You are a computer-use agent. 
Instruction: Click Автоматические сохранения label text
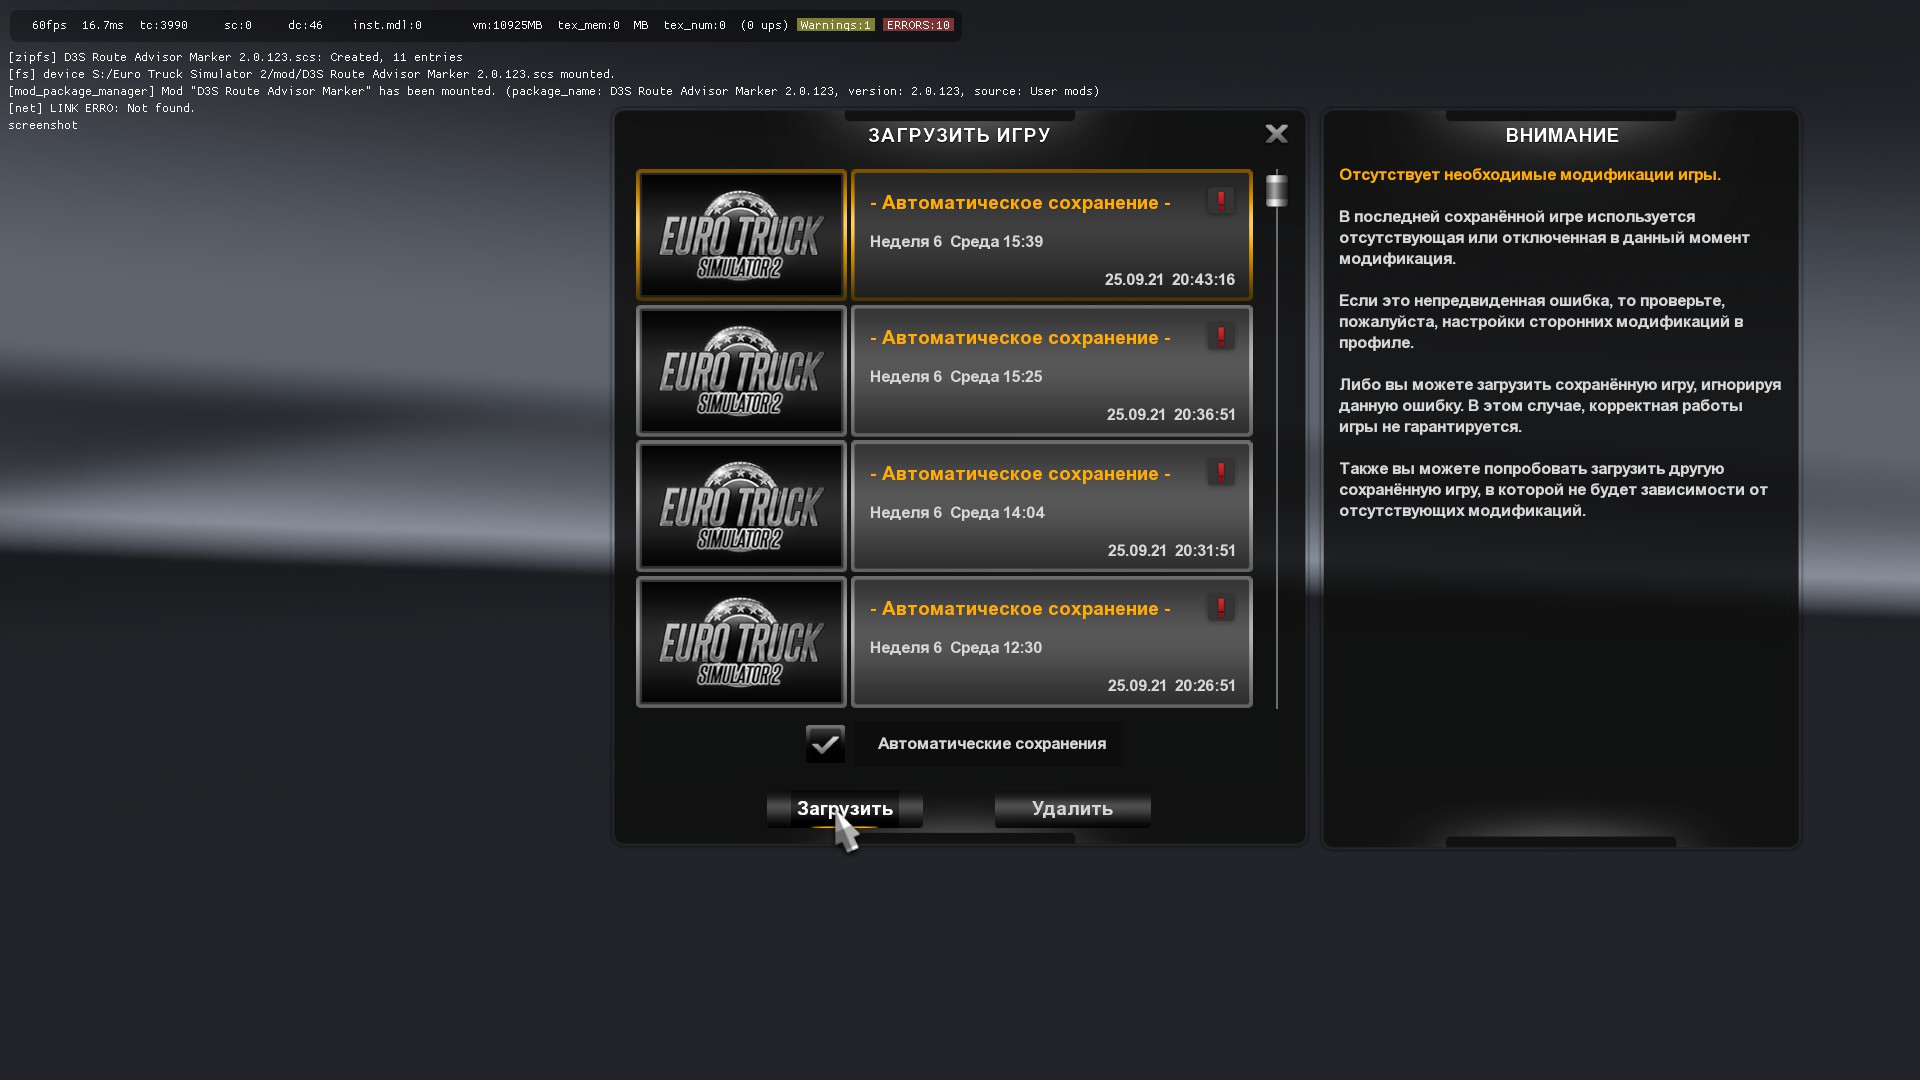coord(991,744)
